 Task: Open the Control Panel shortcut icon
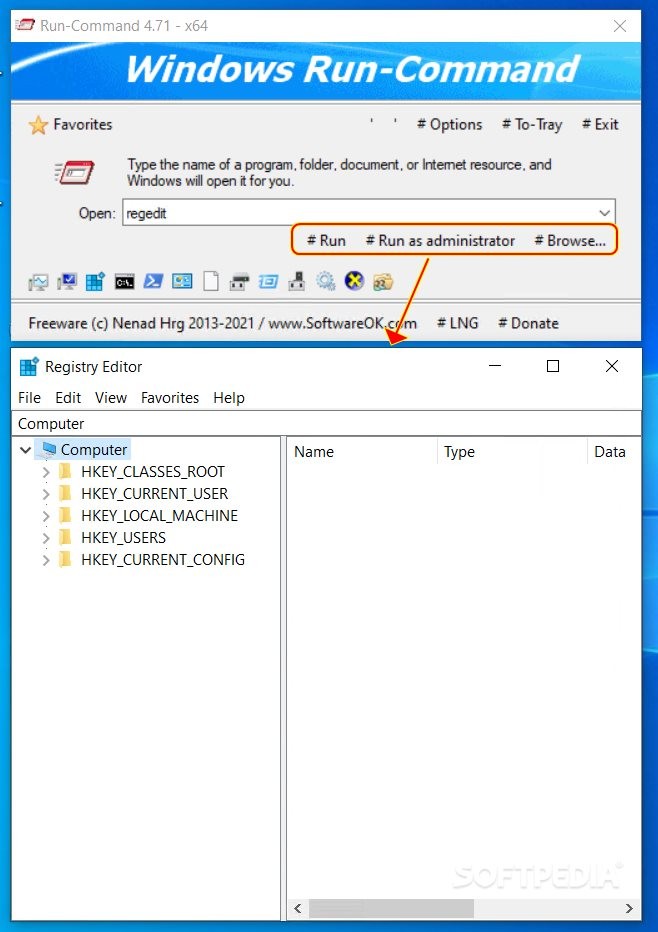pos(182,281)
